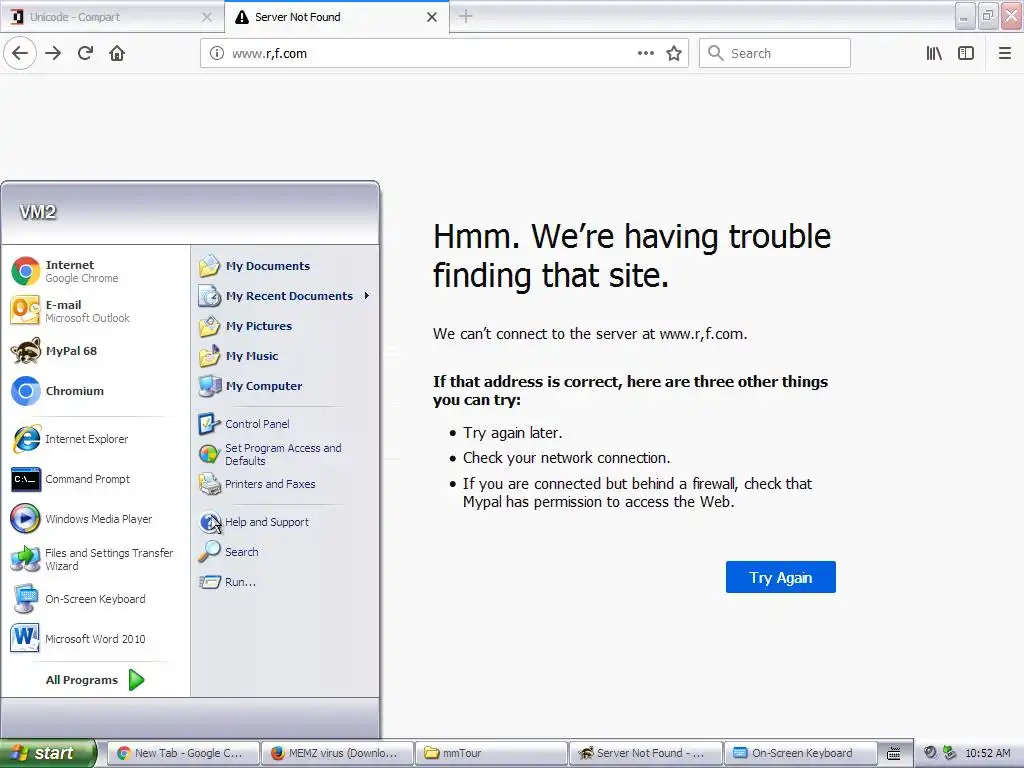The height and width of the screenshot is (768, 1024).
Task: Go forward using the browser forward arrow
Action: (x=53, y=53)
